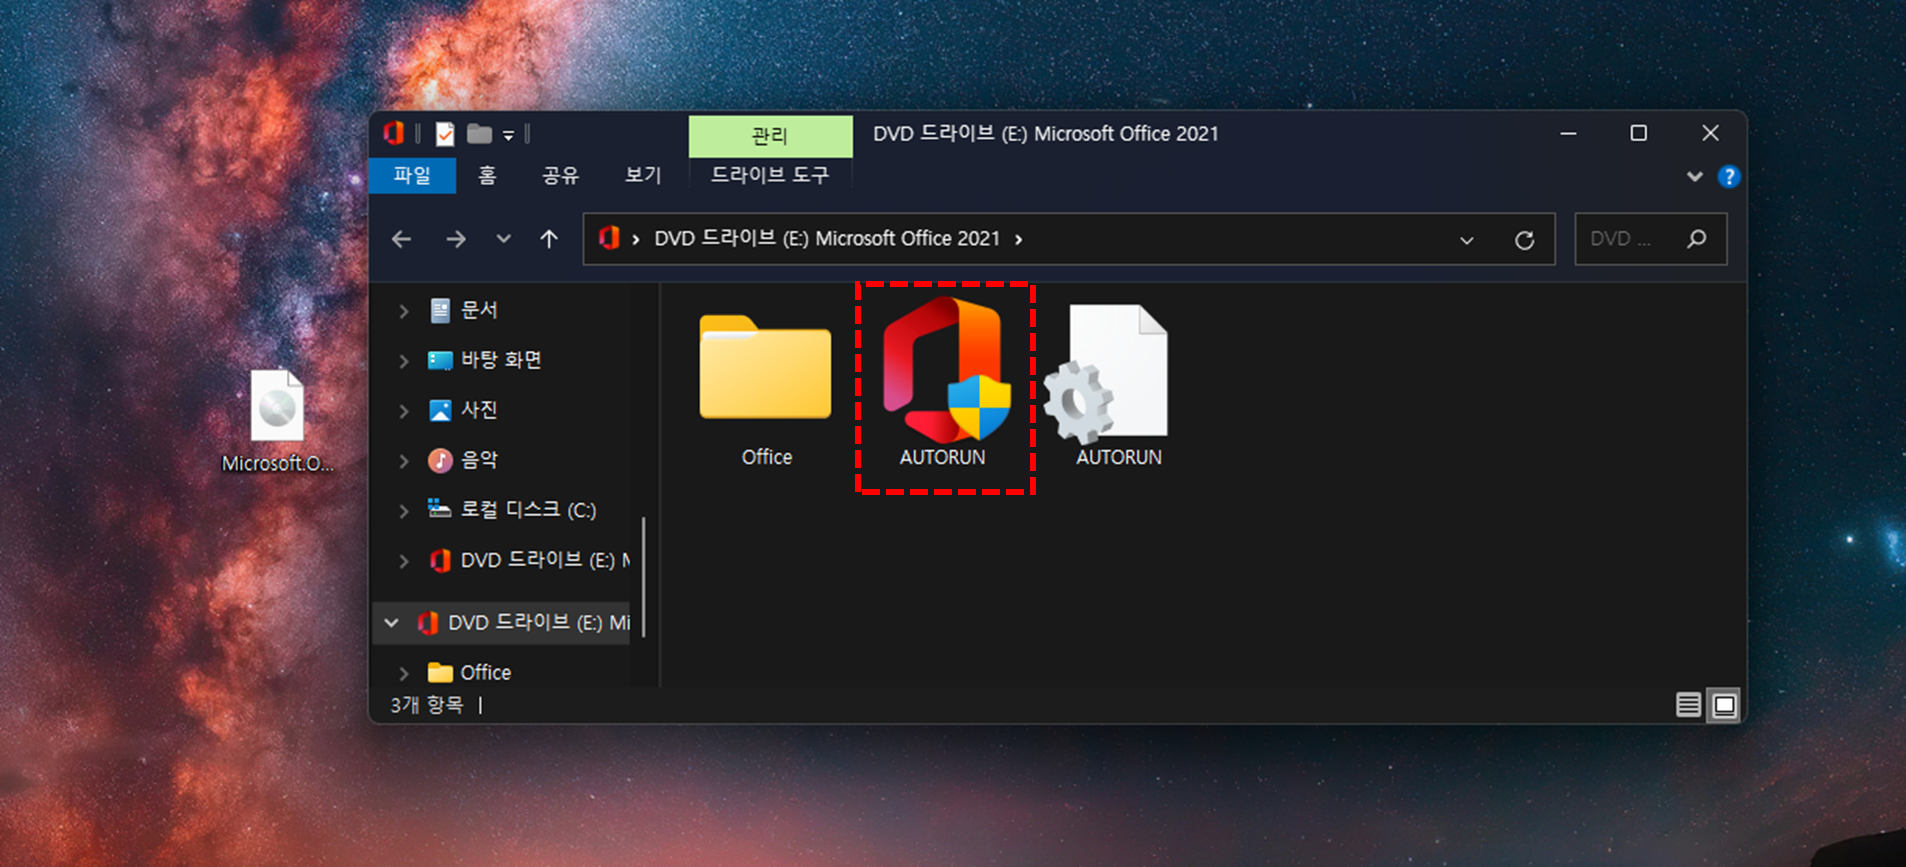Screen dimensions: 1906x867
Task: Select the highlighted DVD 드라이브 (E:) Mi entry
Action: pyautogui.click(x=524, y=623)
